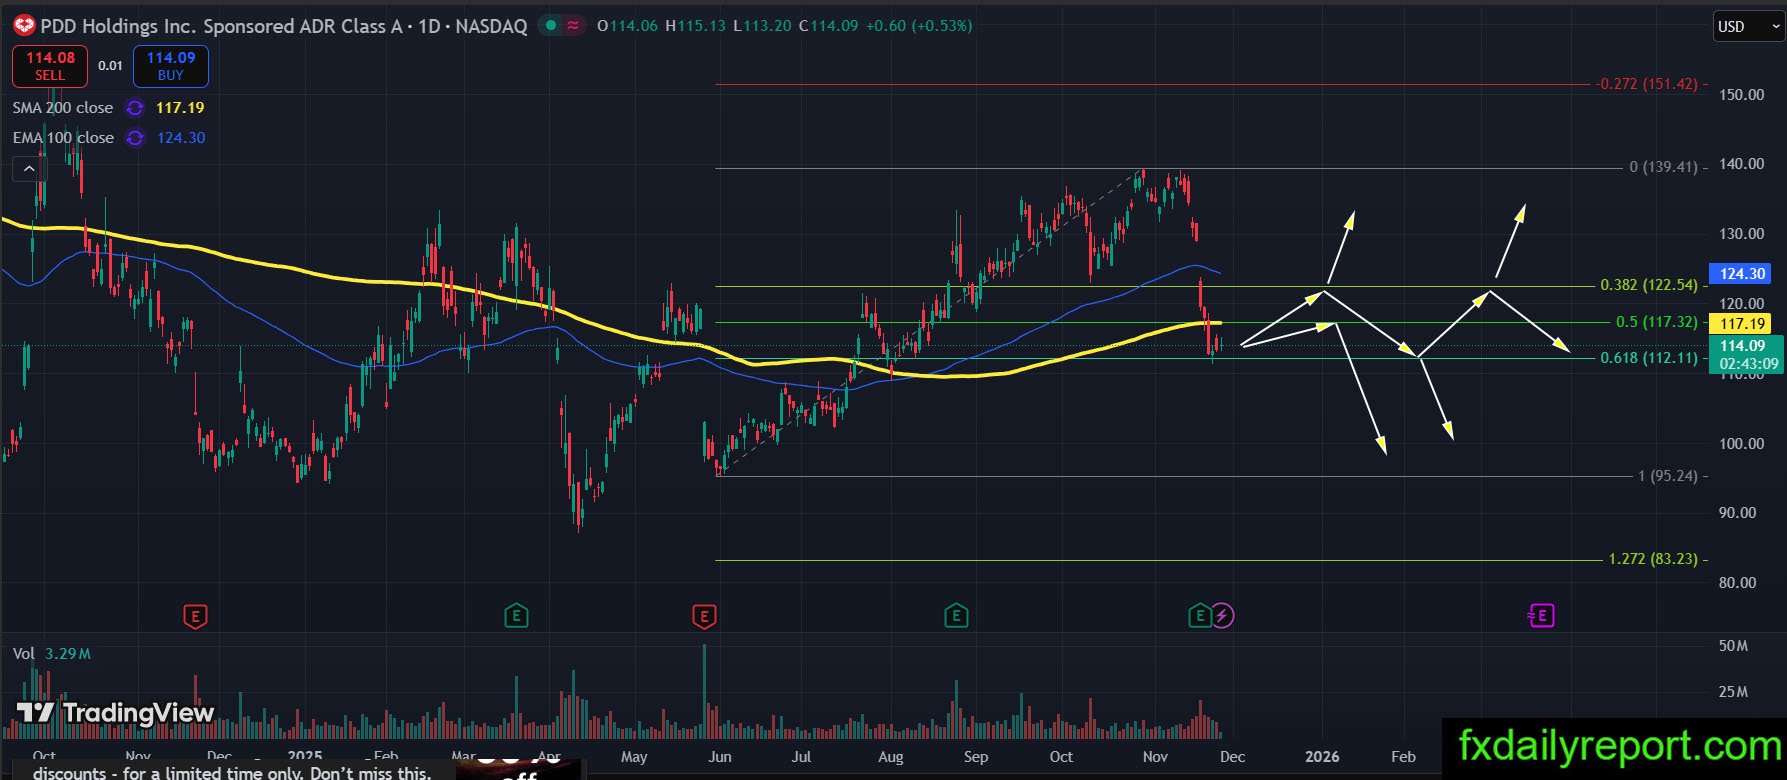Click the blue BUY 114.09 button
The height and width of the screenshot is (780, 1787).
pyautogui.click(x=171, y=66)
